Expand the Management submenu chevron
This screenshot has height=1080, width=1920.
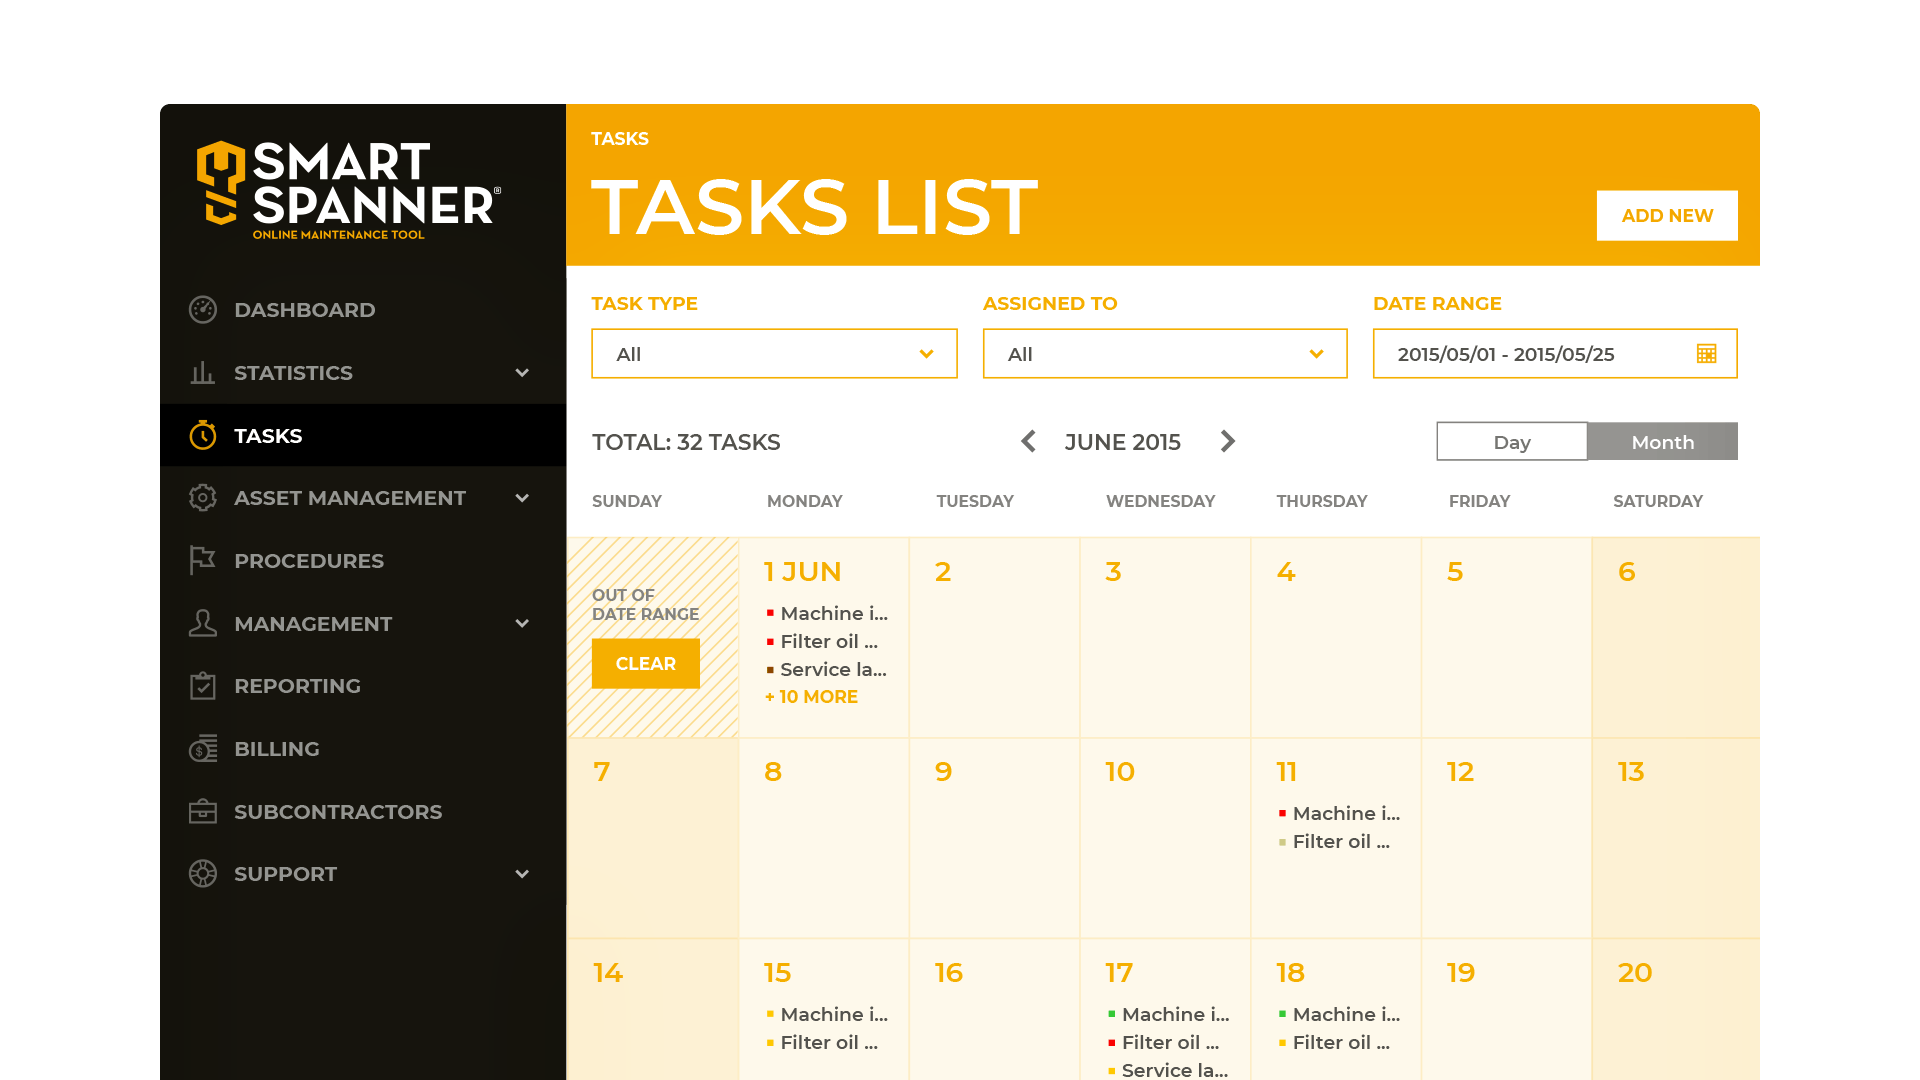[522, 623]
